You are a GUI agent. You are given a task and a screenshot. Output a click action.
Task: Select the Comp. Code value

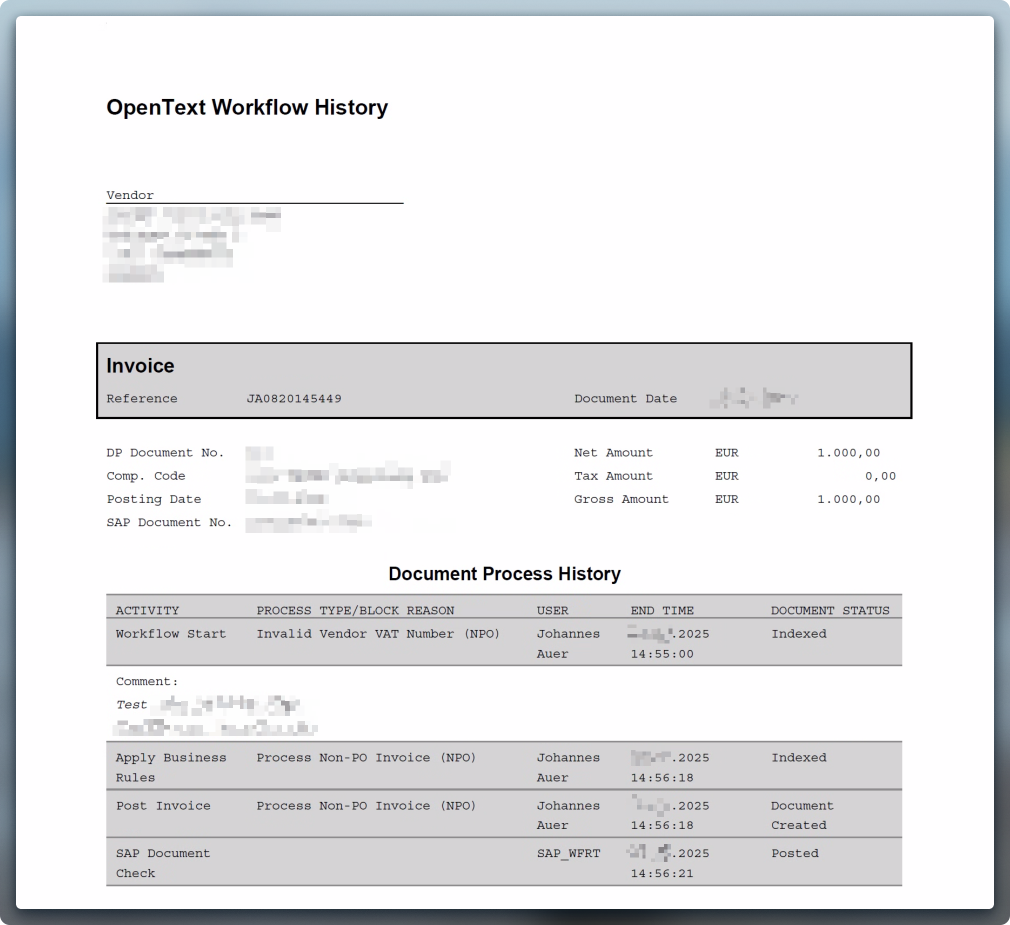350,475
